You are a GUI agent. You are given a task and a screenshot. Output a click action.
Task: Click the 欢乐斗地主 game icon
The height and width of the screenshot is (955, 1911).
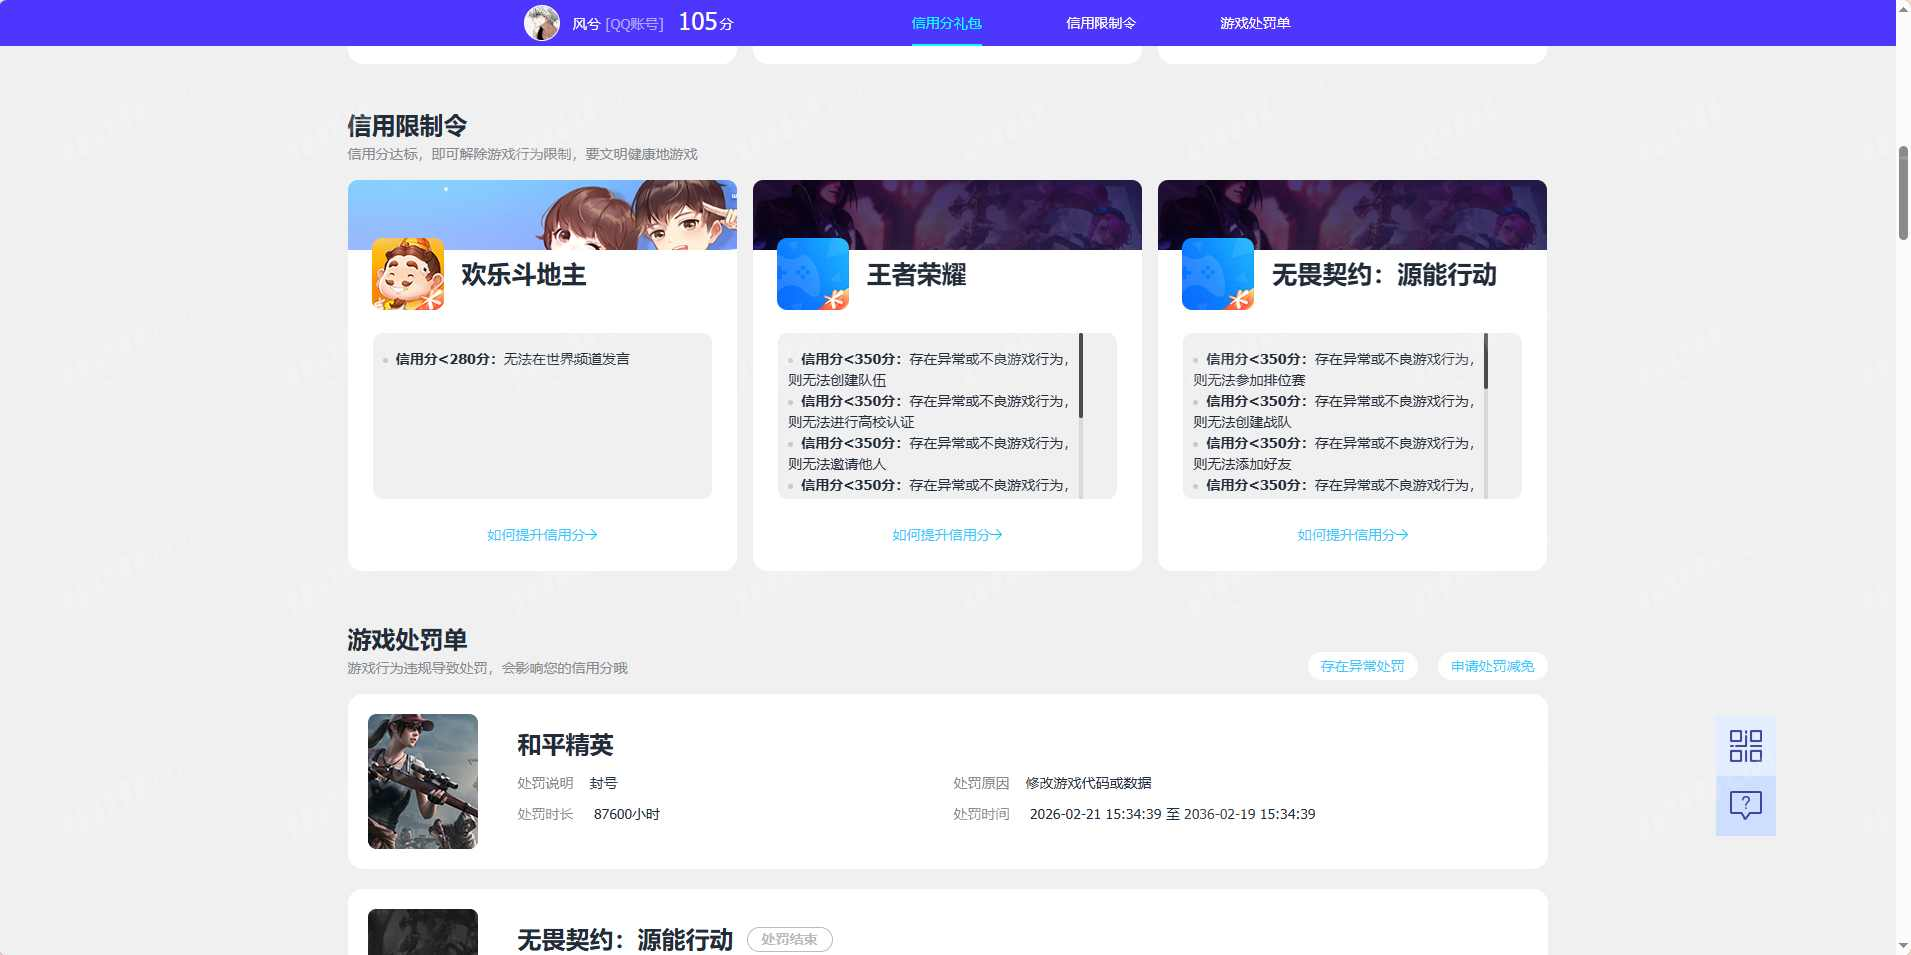(408, 274)
